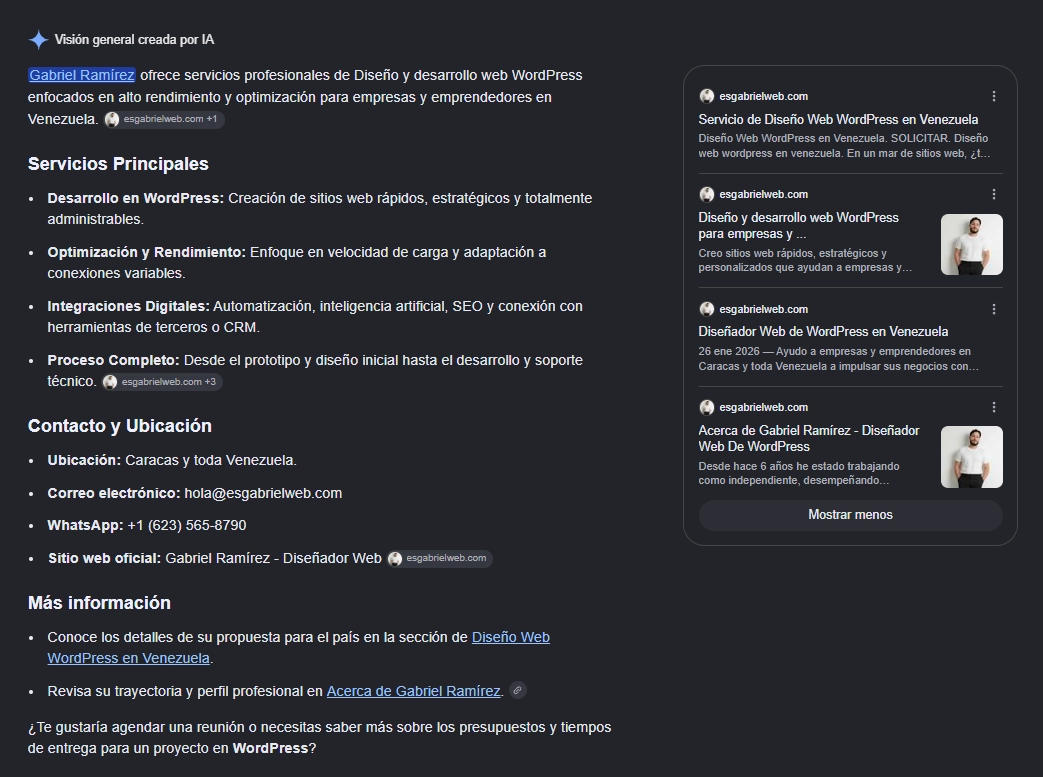Click the esgabrielweb.com +1 source chip
The width and height of the screenshot is (1043, 777).
click(x=164, y=119)
